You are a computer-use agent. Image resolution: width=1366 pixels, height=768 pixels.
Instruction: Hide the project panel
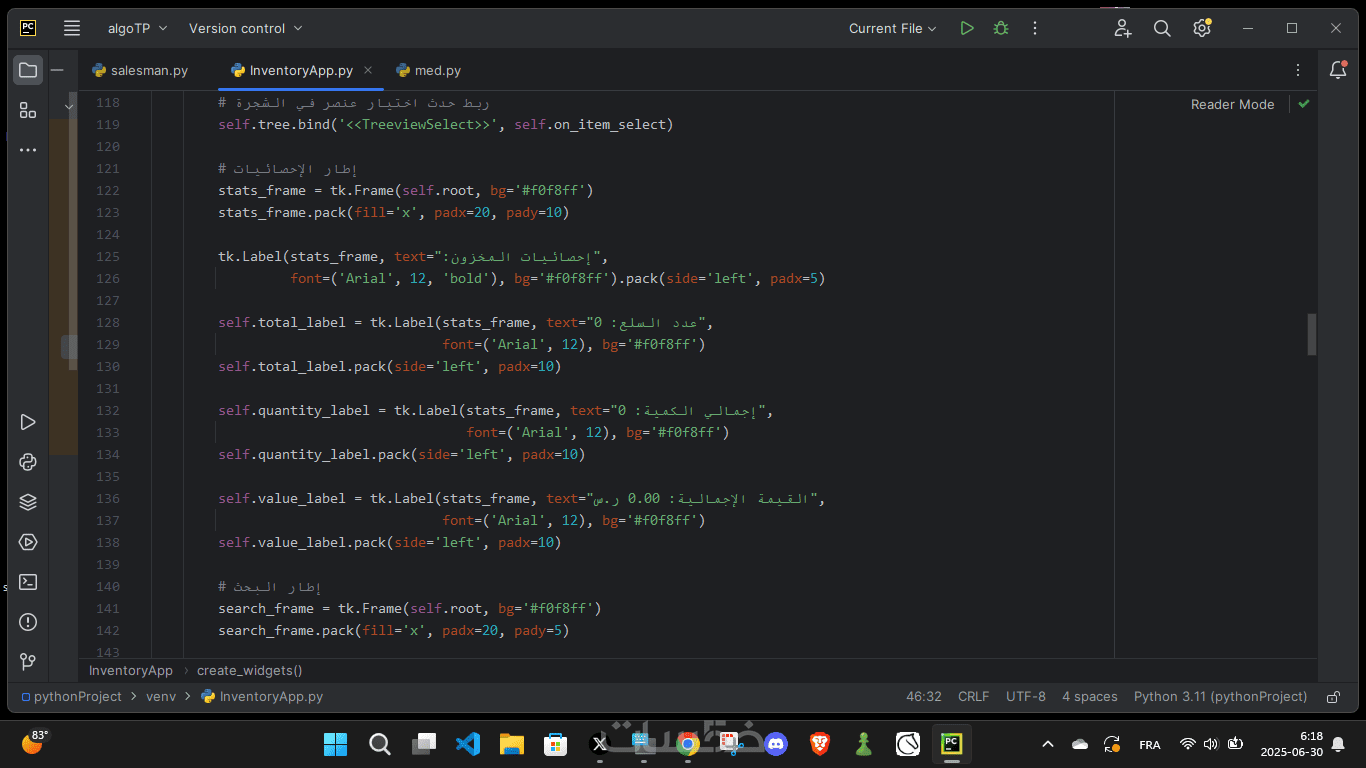pos(58,70)
